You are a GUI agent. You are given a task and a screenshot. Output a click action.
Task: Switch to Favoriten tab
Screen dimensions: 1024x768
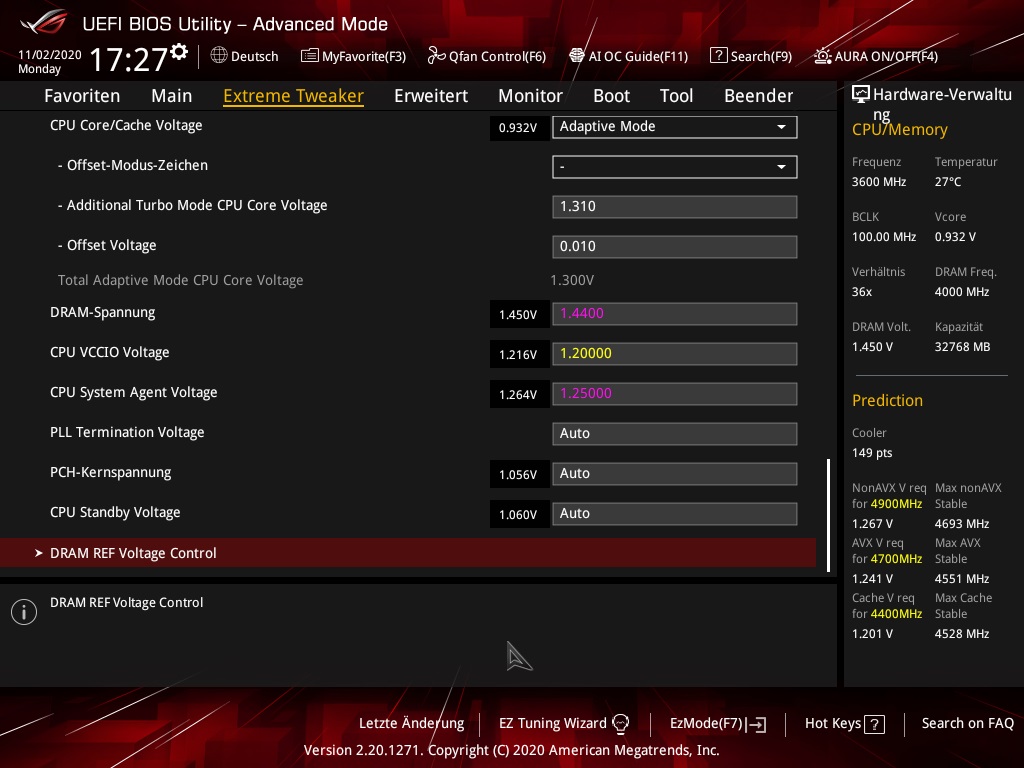coord(82,96)
